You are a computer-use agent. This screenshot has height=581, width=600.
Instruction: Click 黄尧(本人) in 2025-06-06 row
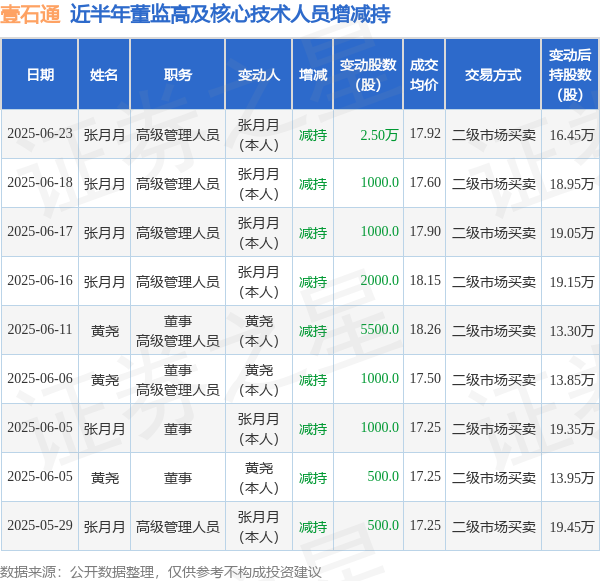pyautogui.click(x=259, y=380)
